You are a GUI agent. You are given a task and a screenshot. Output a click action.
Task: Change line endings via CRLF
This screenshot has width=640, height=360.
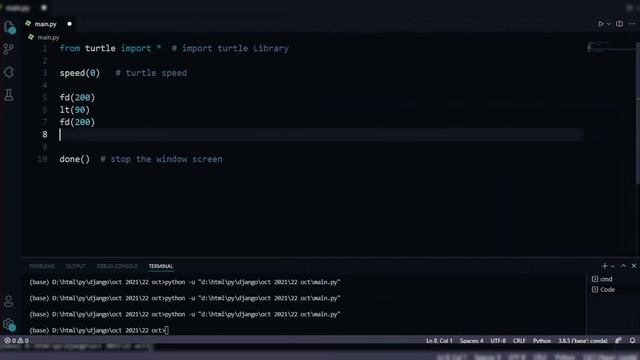[519, 341]
